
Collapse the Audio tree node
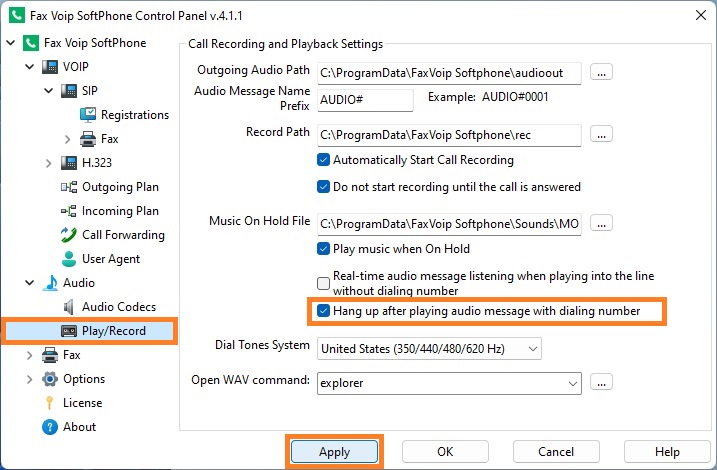coord(30,283)
